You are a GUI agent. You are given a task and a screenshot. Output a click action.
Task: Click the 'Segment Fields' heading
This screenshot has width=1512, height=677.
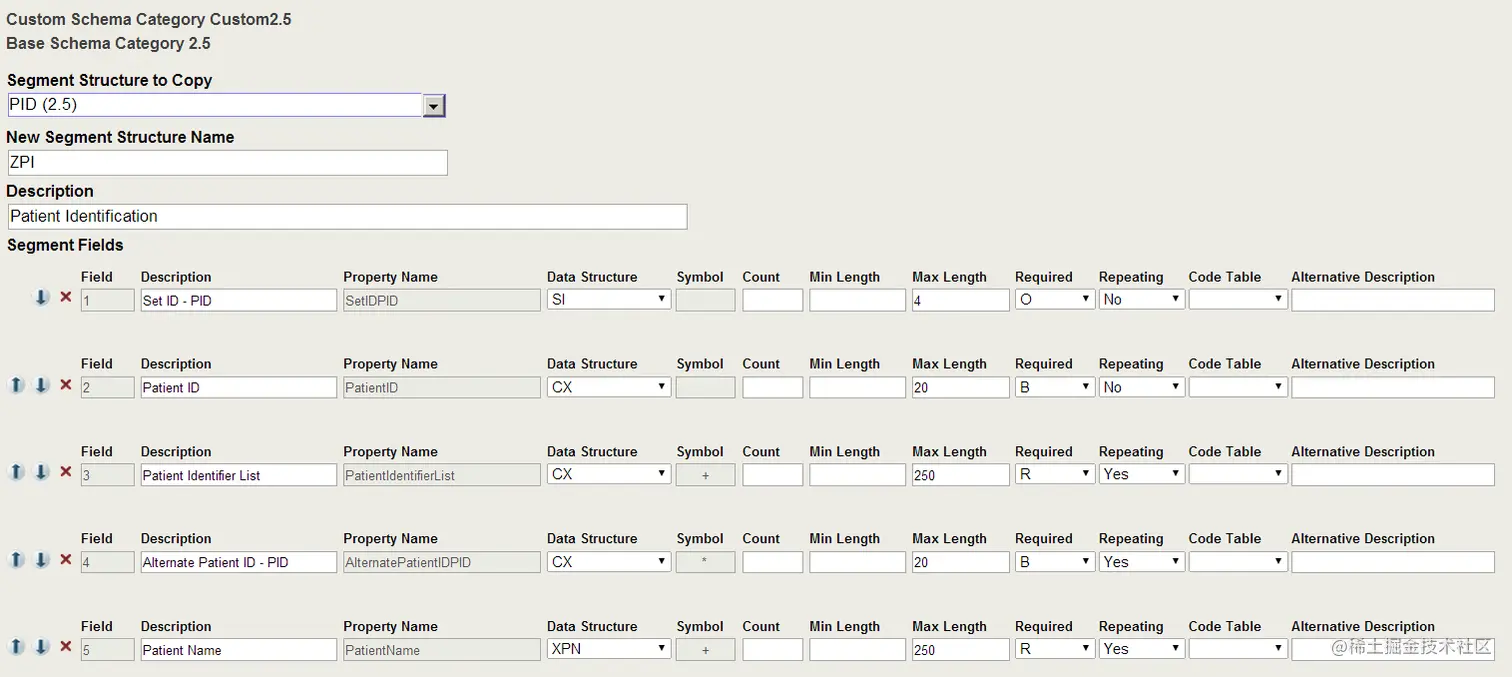(x=65, y=245)
